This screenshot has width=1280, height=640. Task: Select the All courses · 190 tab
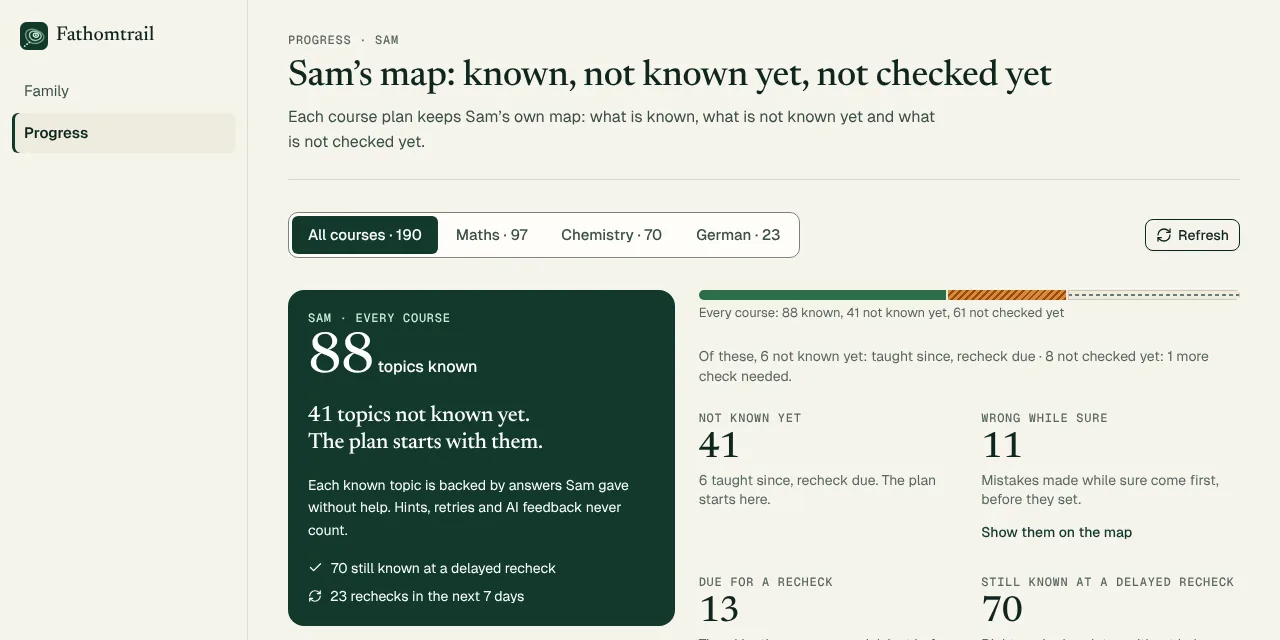tap(365, 235)
